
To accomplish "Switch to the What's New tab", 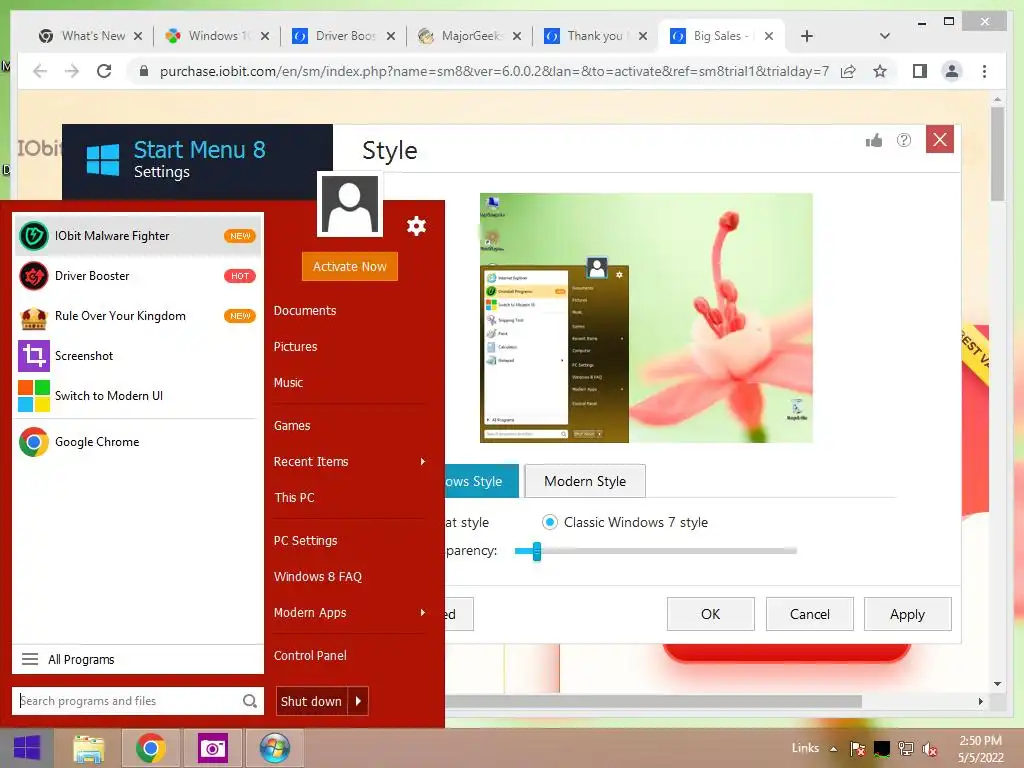I will (89, 36).
